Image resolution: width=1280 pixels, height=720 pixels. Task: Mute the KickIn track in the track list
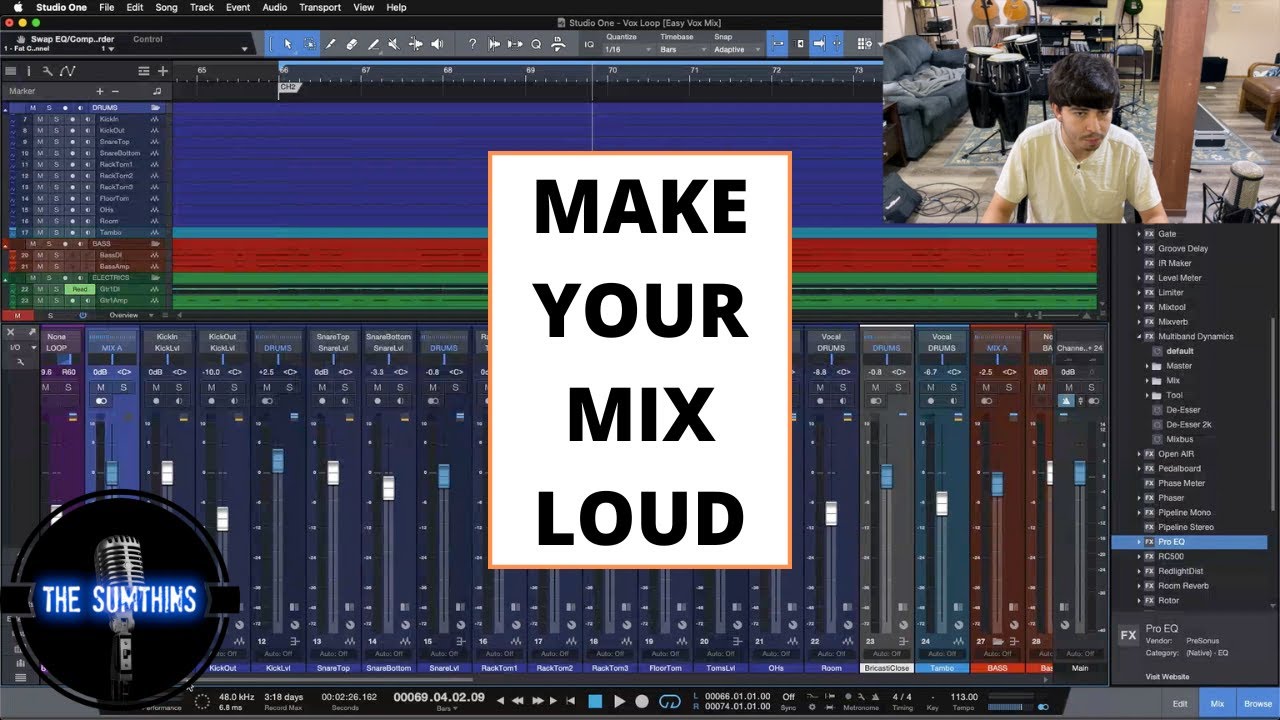tap(40, 119)
